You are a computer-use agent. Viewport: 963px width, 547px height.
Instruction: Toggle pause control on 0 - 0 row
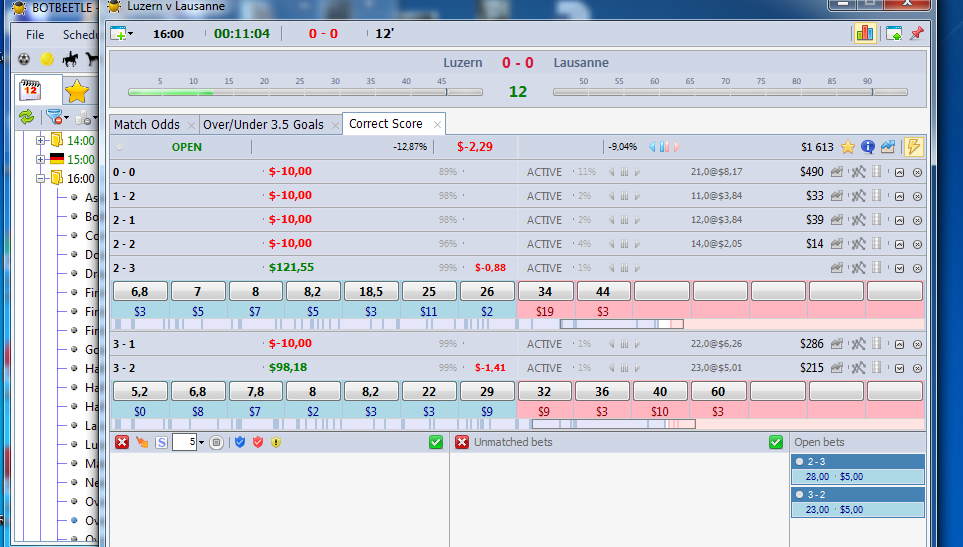pos(625,172)
